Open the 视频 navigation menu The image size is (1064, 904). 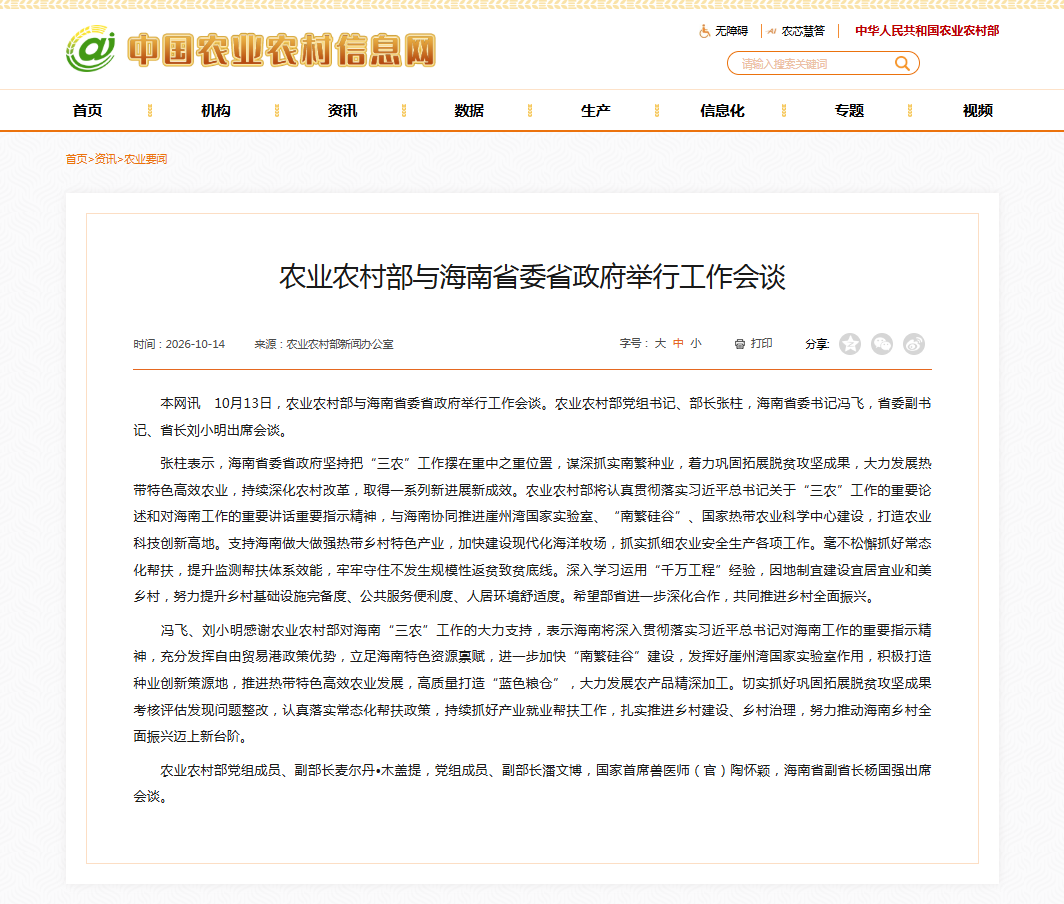point(977,111)
